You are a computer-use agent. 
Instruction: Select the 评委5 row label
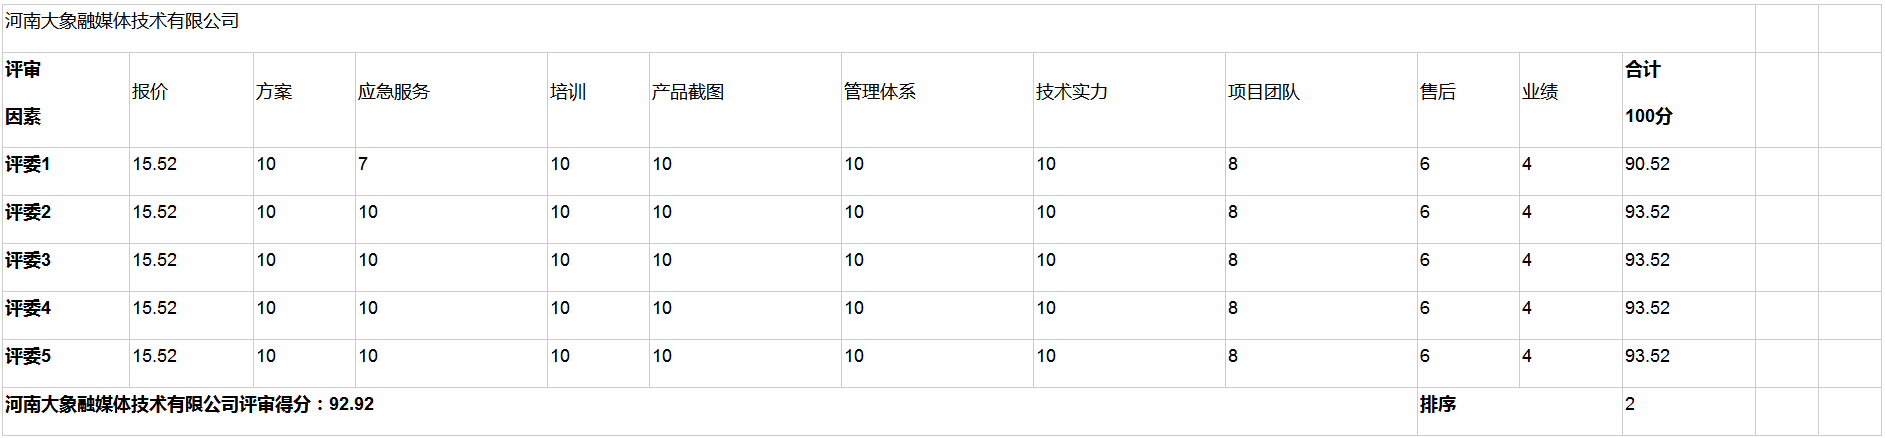click(x=28, y=357)
